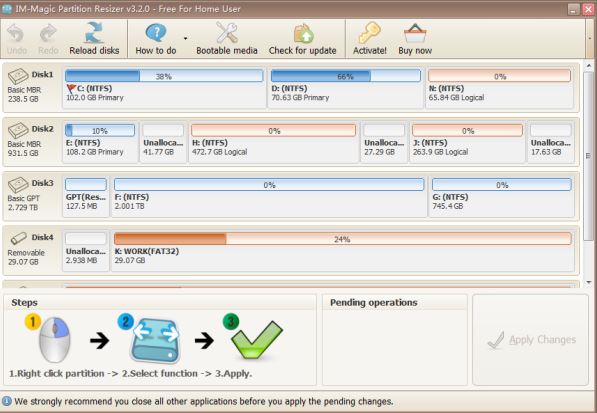Open the How to do help icon

point(156,33)
